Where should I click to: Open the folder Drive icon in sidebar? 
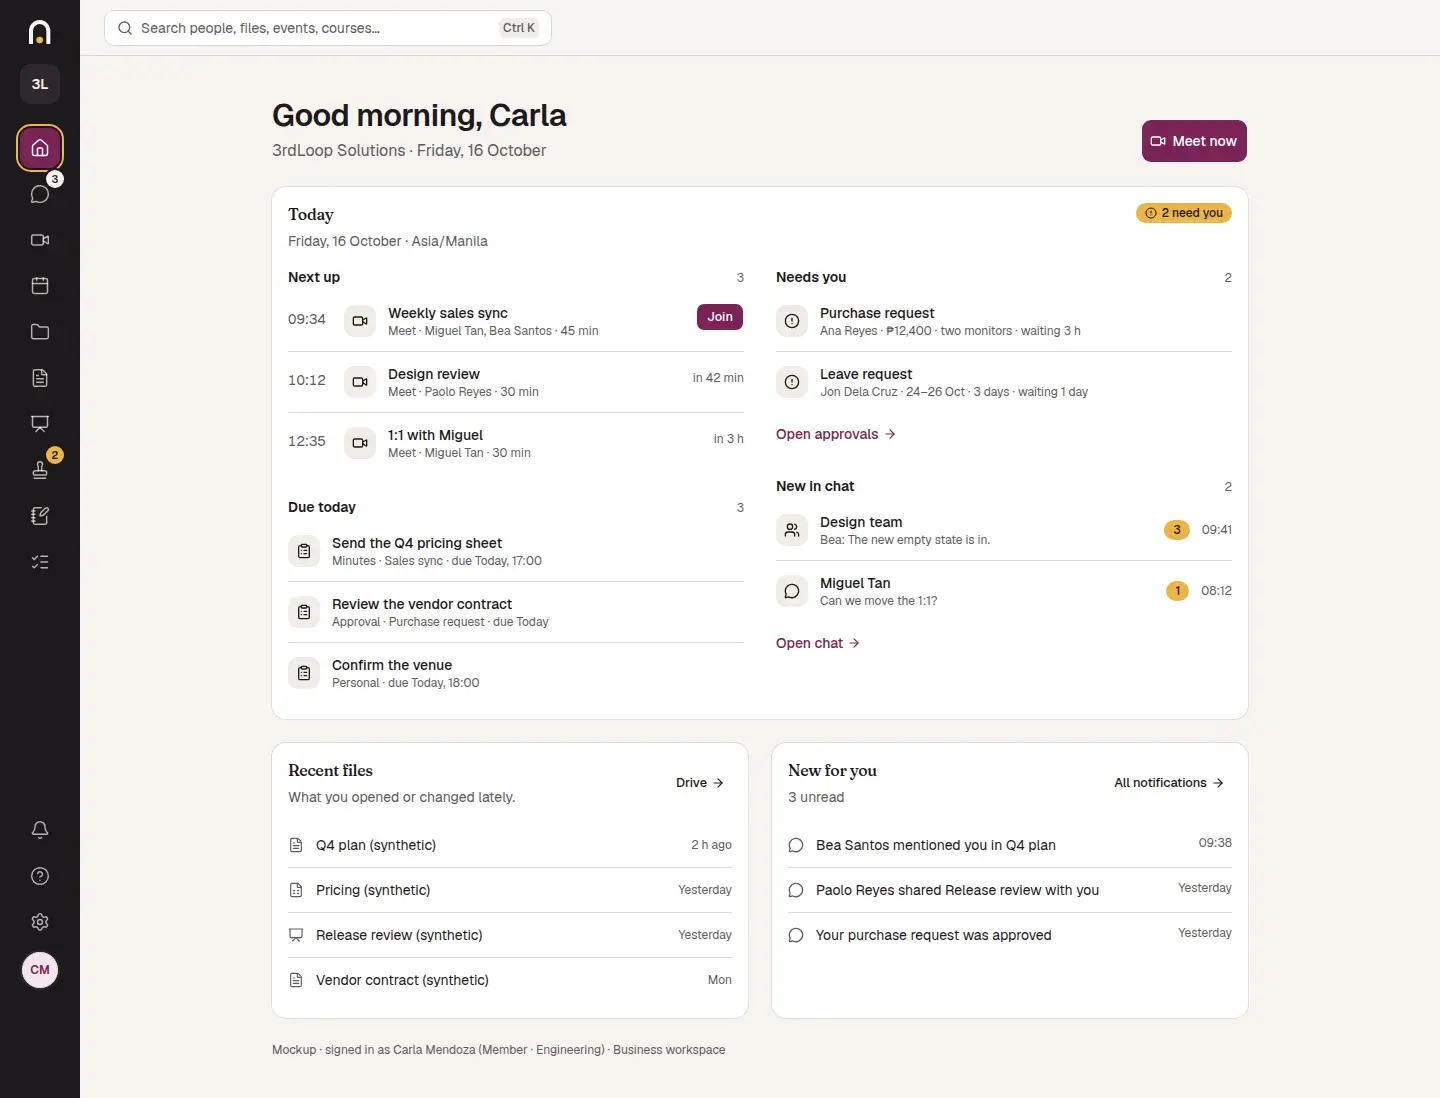point(40,332)
